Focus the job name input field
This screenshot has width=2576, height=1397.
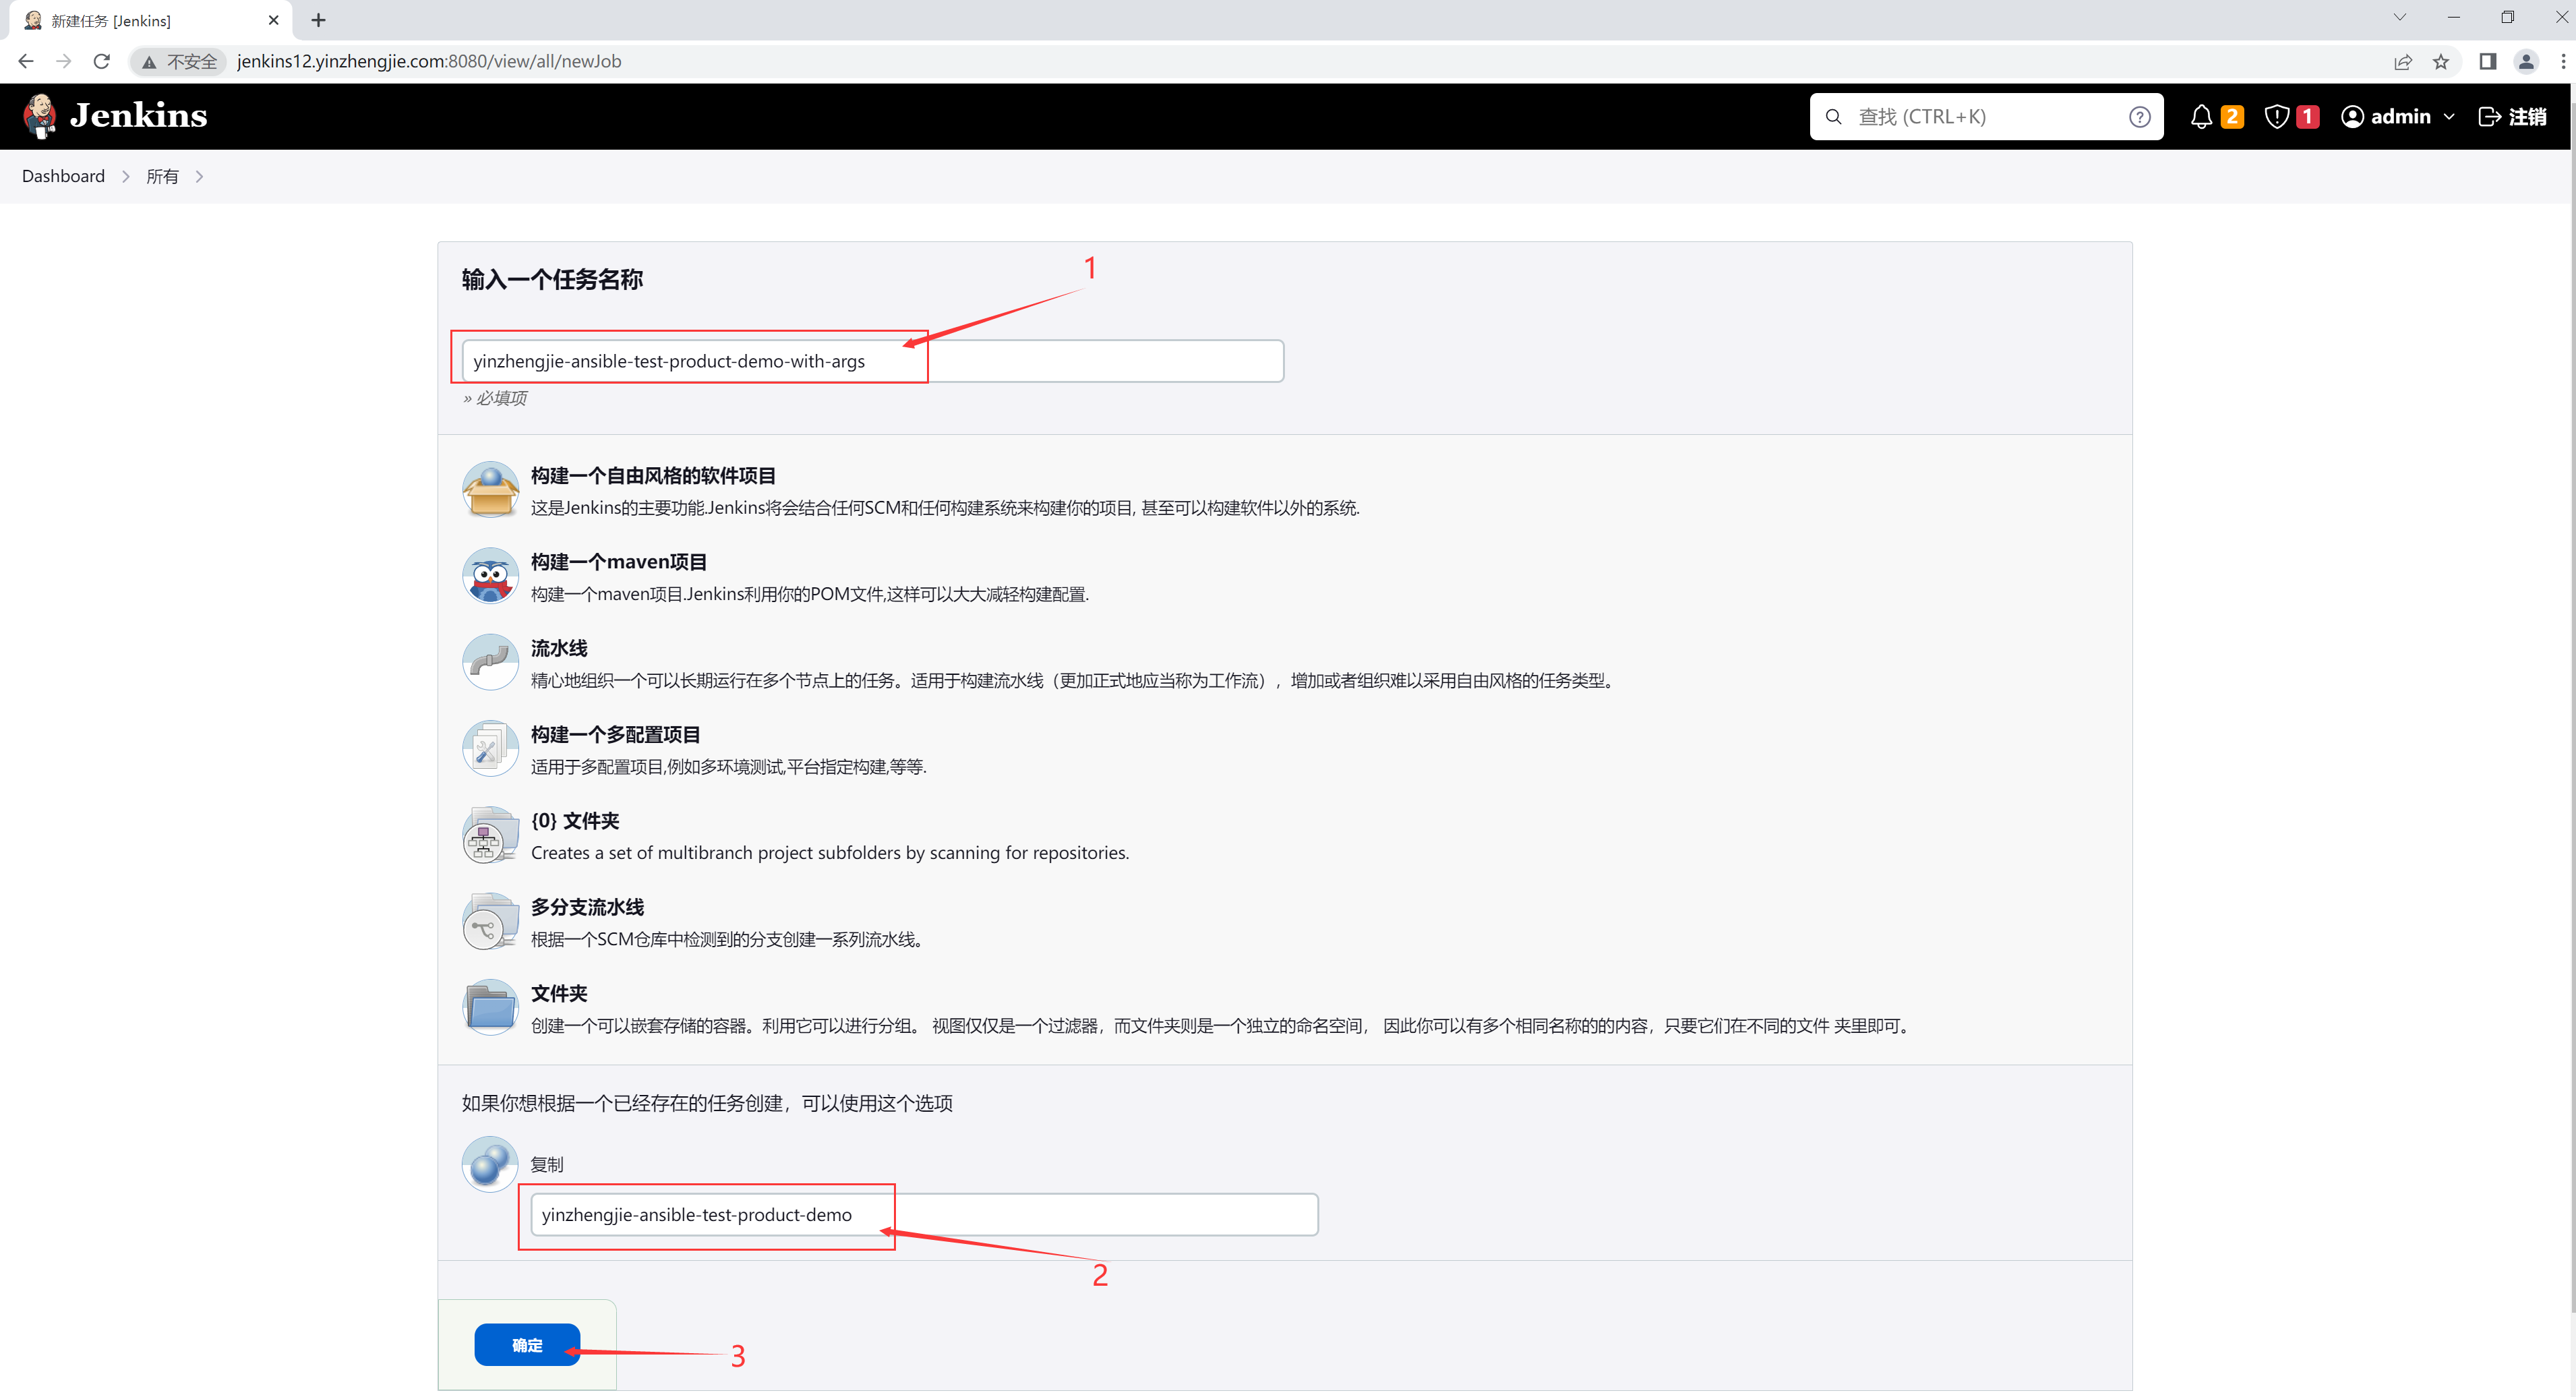point(872,361)
